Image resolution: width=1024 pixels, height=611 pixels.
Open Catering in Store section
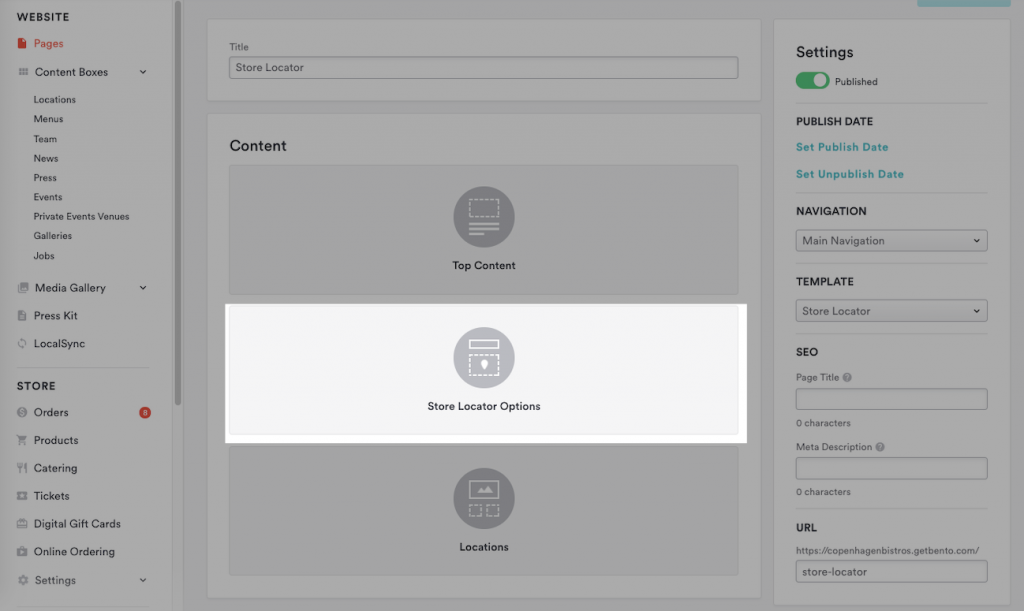click(56, 468)
